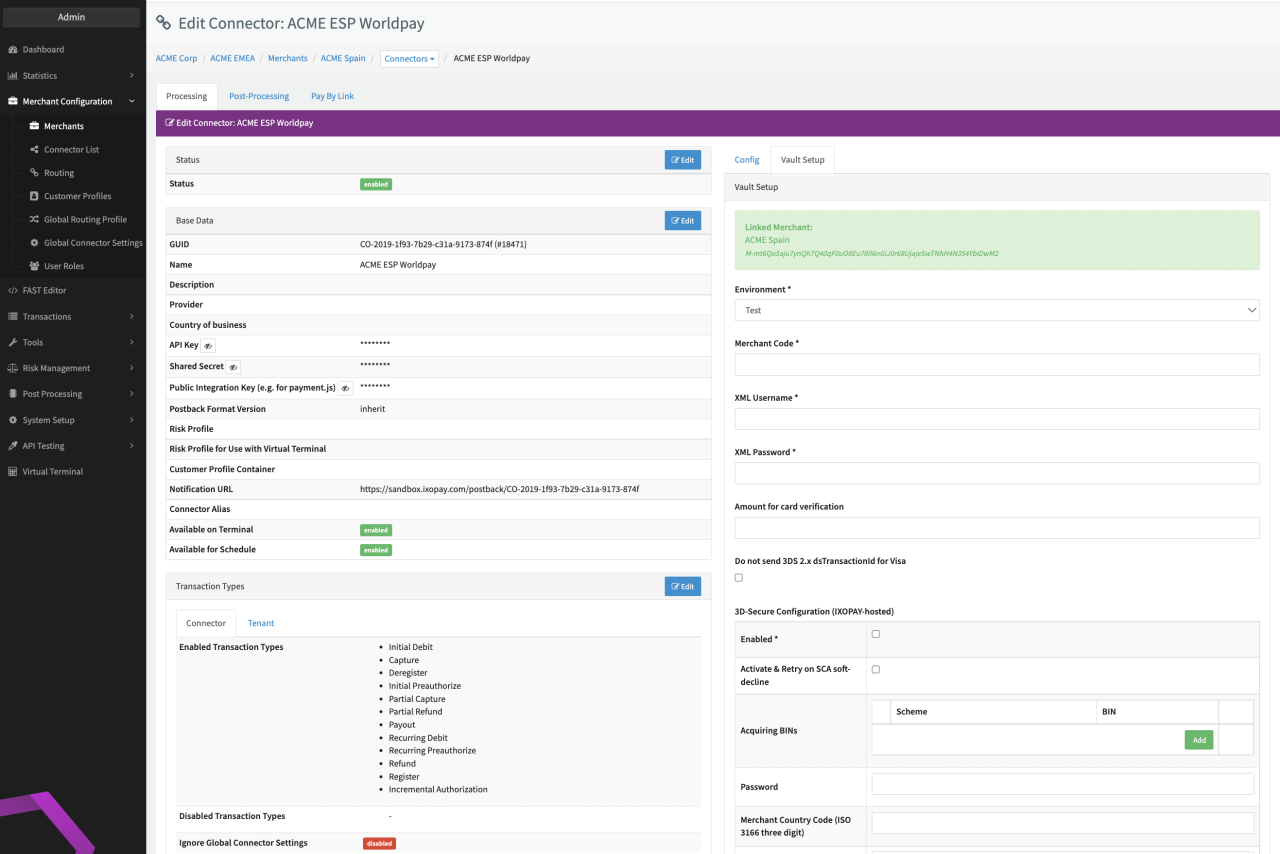
Task: Enable the 3D-Secure Configuration checkbox
Action: click(876, 634)
